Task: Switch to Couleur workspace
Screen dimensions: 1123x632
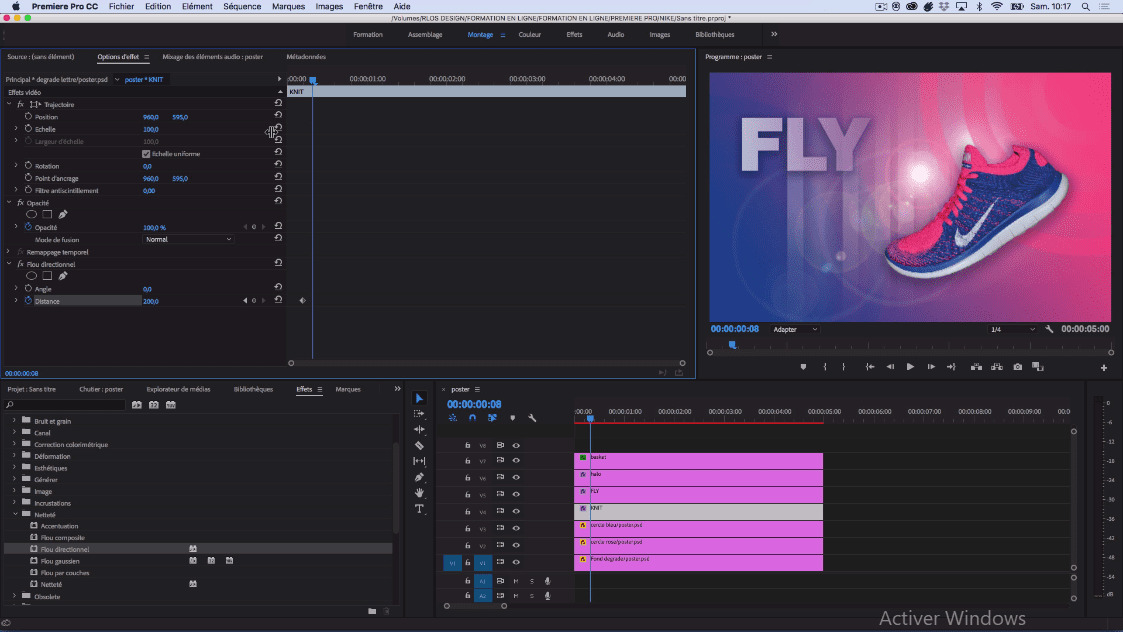Action: point(530,34)
